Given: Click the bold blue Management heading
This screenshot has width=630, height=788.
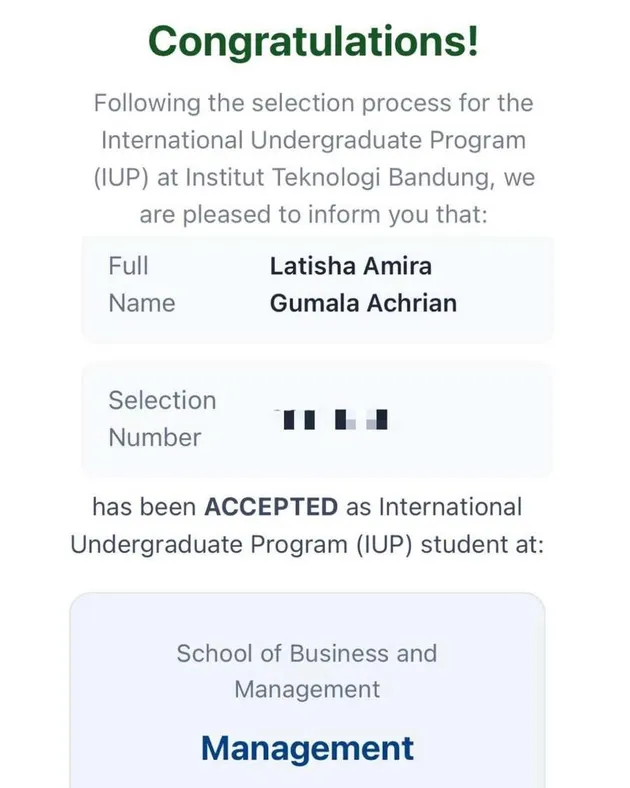Looking at the screenshot, I should [x=307, y=748].
